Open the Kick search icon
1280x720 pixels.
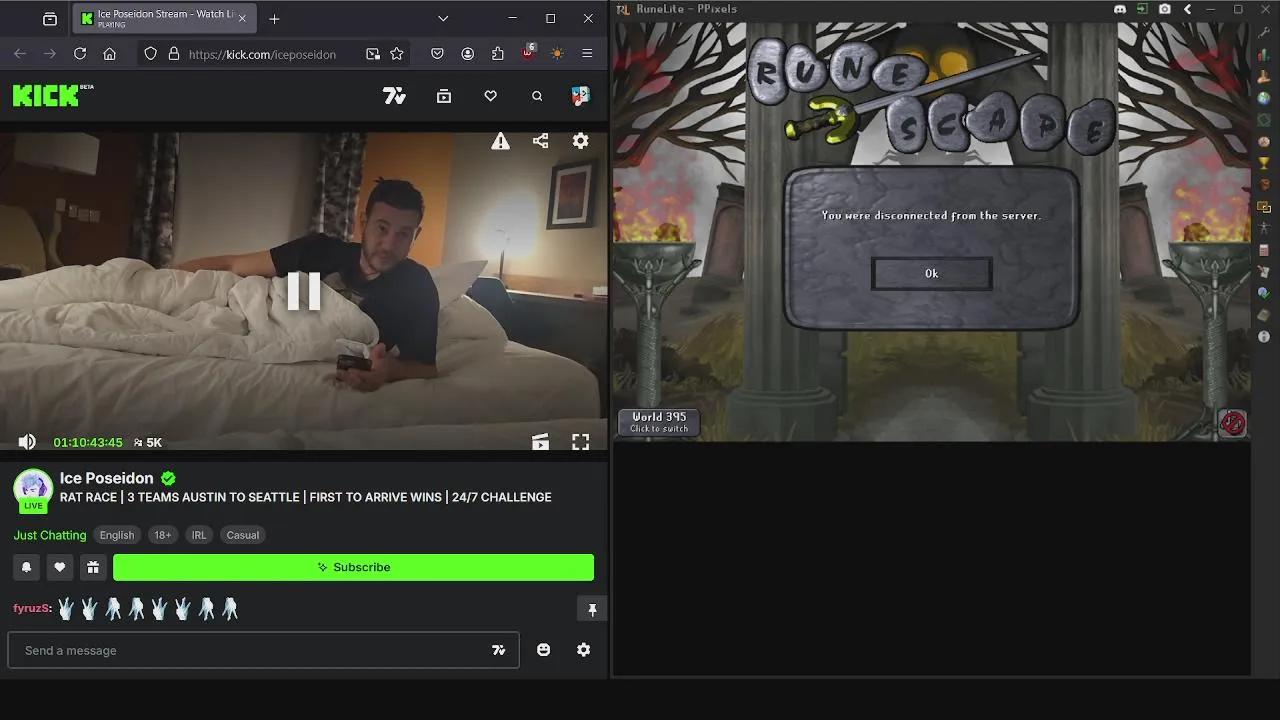537,96
